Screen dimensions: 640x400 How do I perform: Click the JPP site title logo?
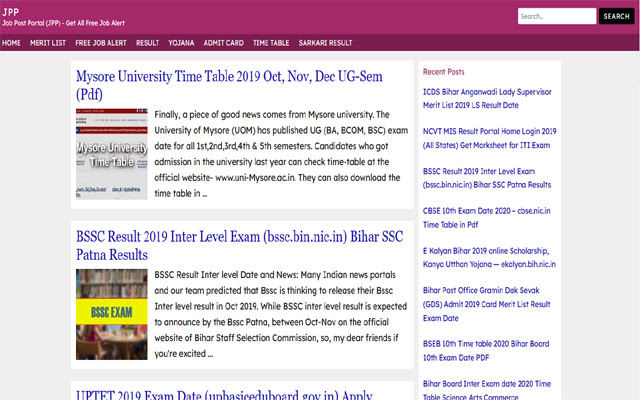(x=11, y=12)
